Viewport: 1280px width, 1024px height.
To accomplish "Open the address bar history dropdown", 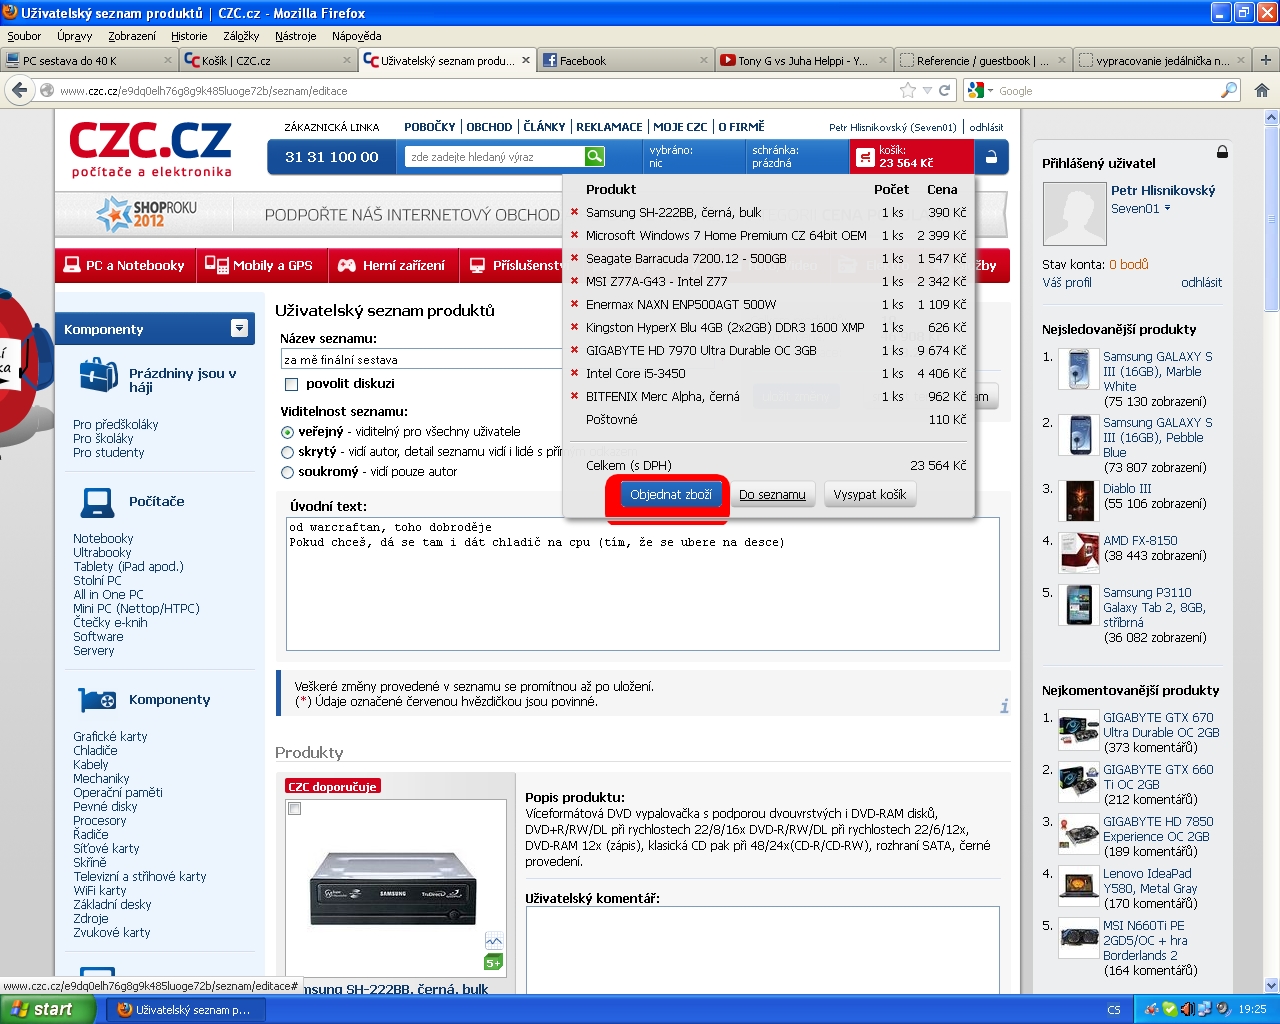I will (927, 90).
